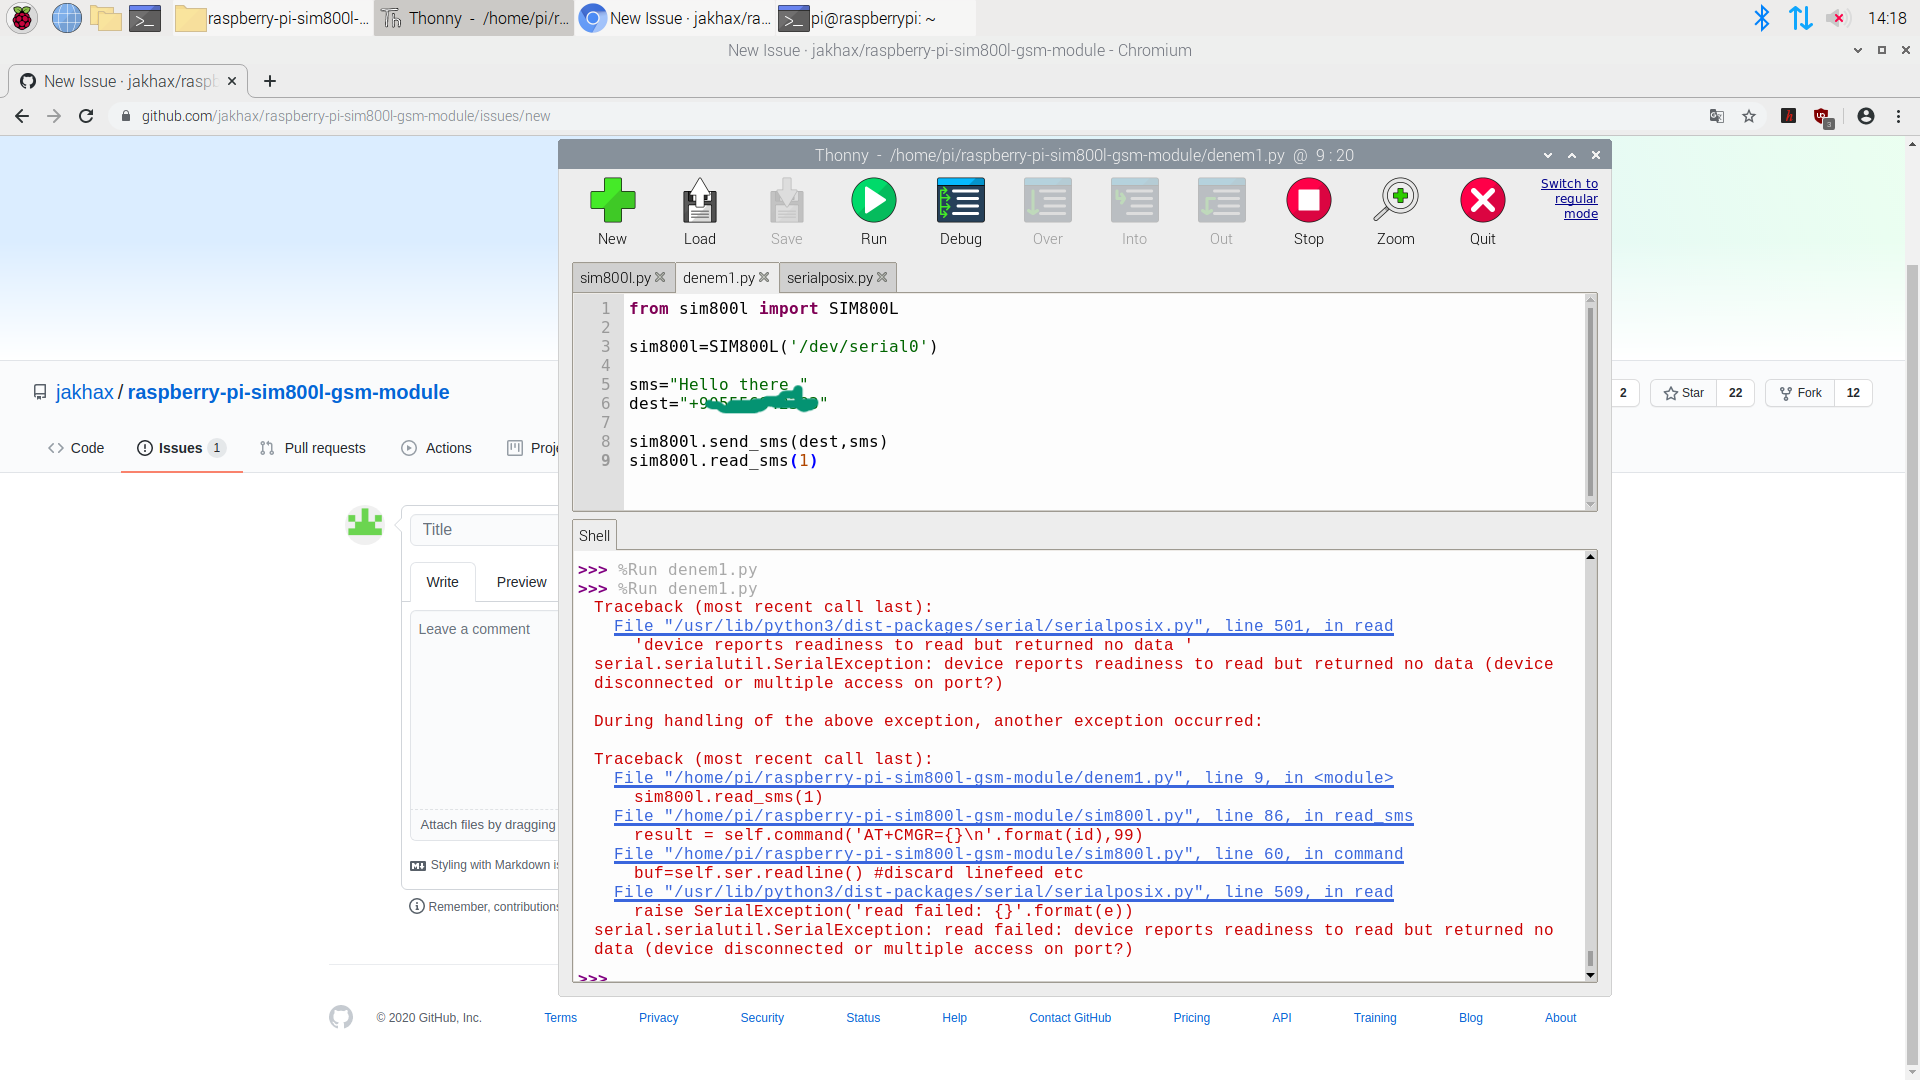Screen dimensions: 1920x1080
Task: Star the raspberry-pi-sim800l-gsm-module repository
Action: (x=1683, y=393)
